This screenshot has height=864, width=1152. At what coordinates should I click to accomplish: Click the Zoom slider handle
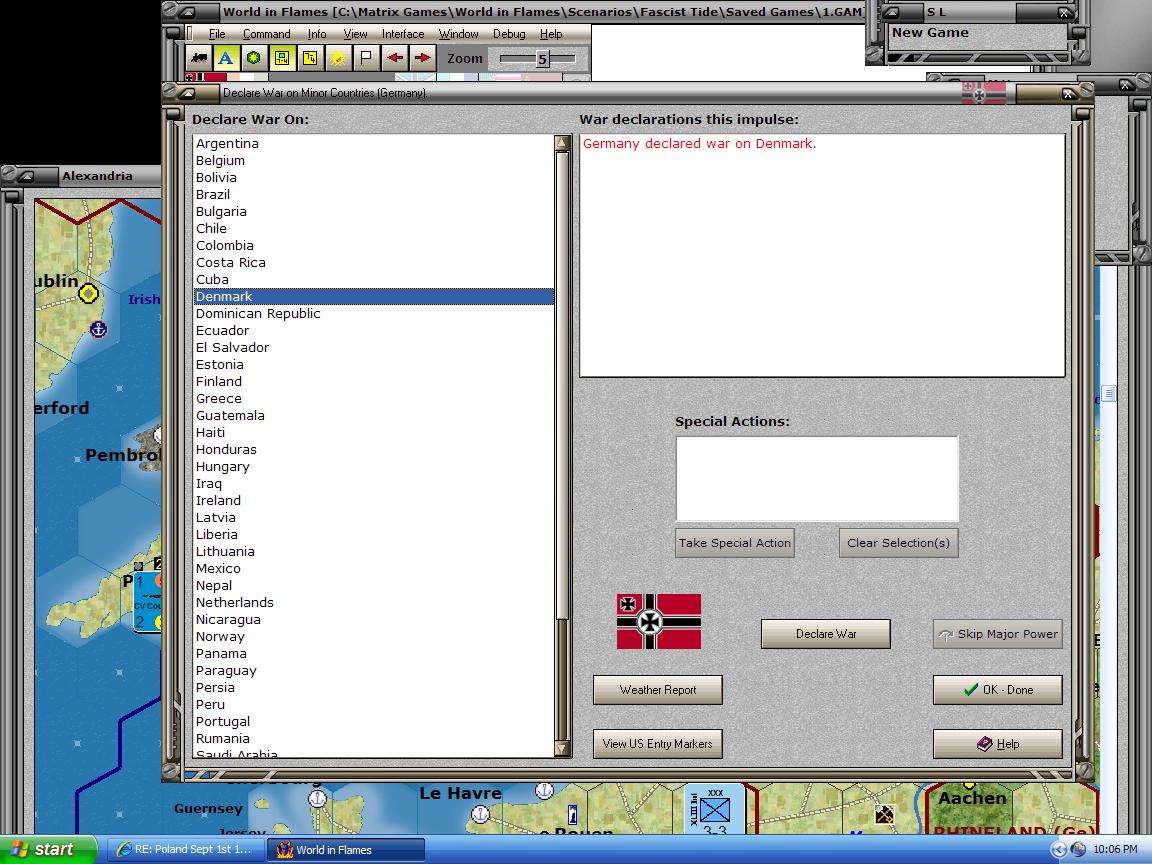(x=542, y=59)
